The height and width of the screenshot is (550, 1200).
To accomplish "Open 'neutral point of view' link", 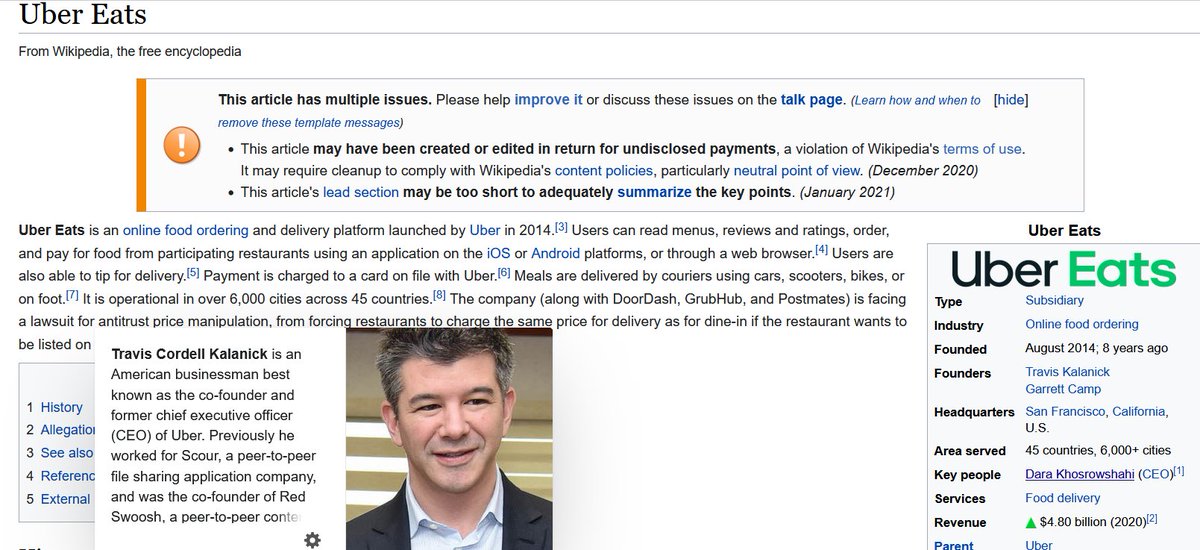I will (796, 171).
